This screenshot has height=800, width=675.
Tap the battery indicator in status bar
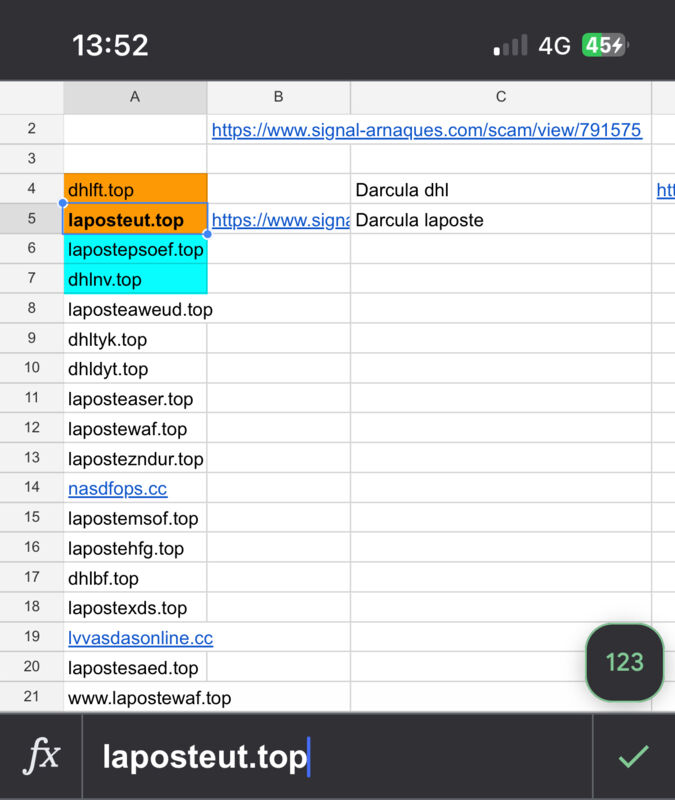[606, 45]
